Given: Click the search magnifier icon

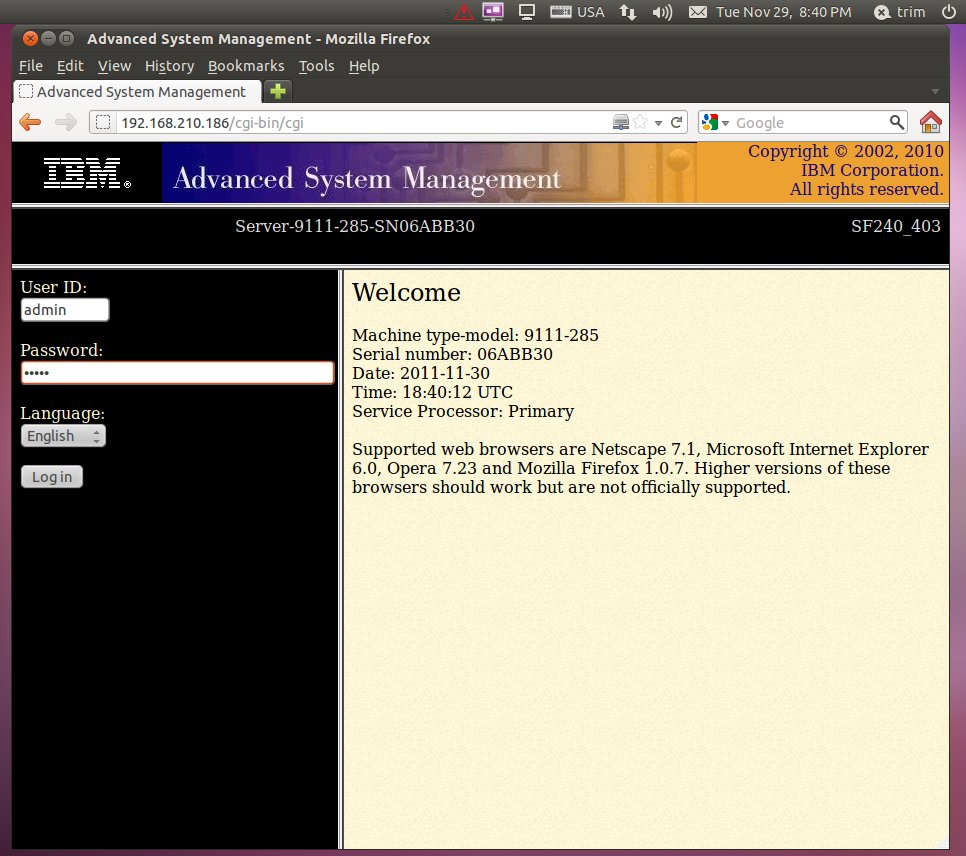Looking at the screenshot, I should coord(897,122).
